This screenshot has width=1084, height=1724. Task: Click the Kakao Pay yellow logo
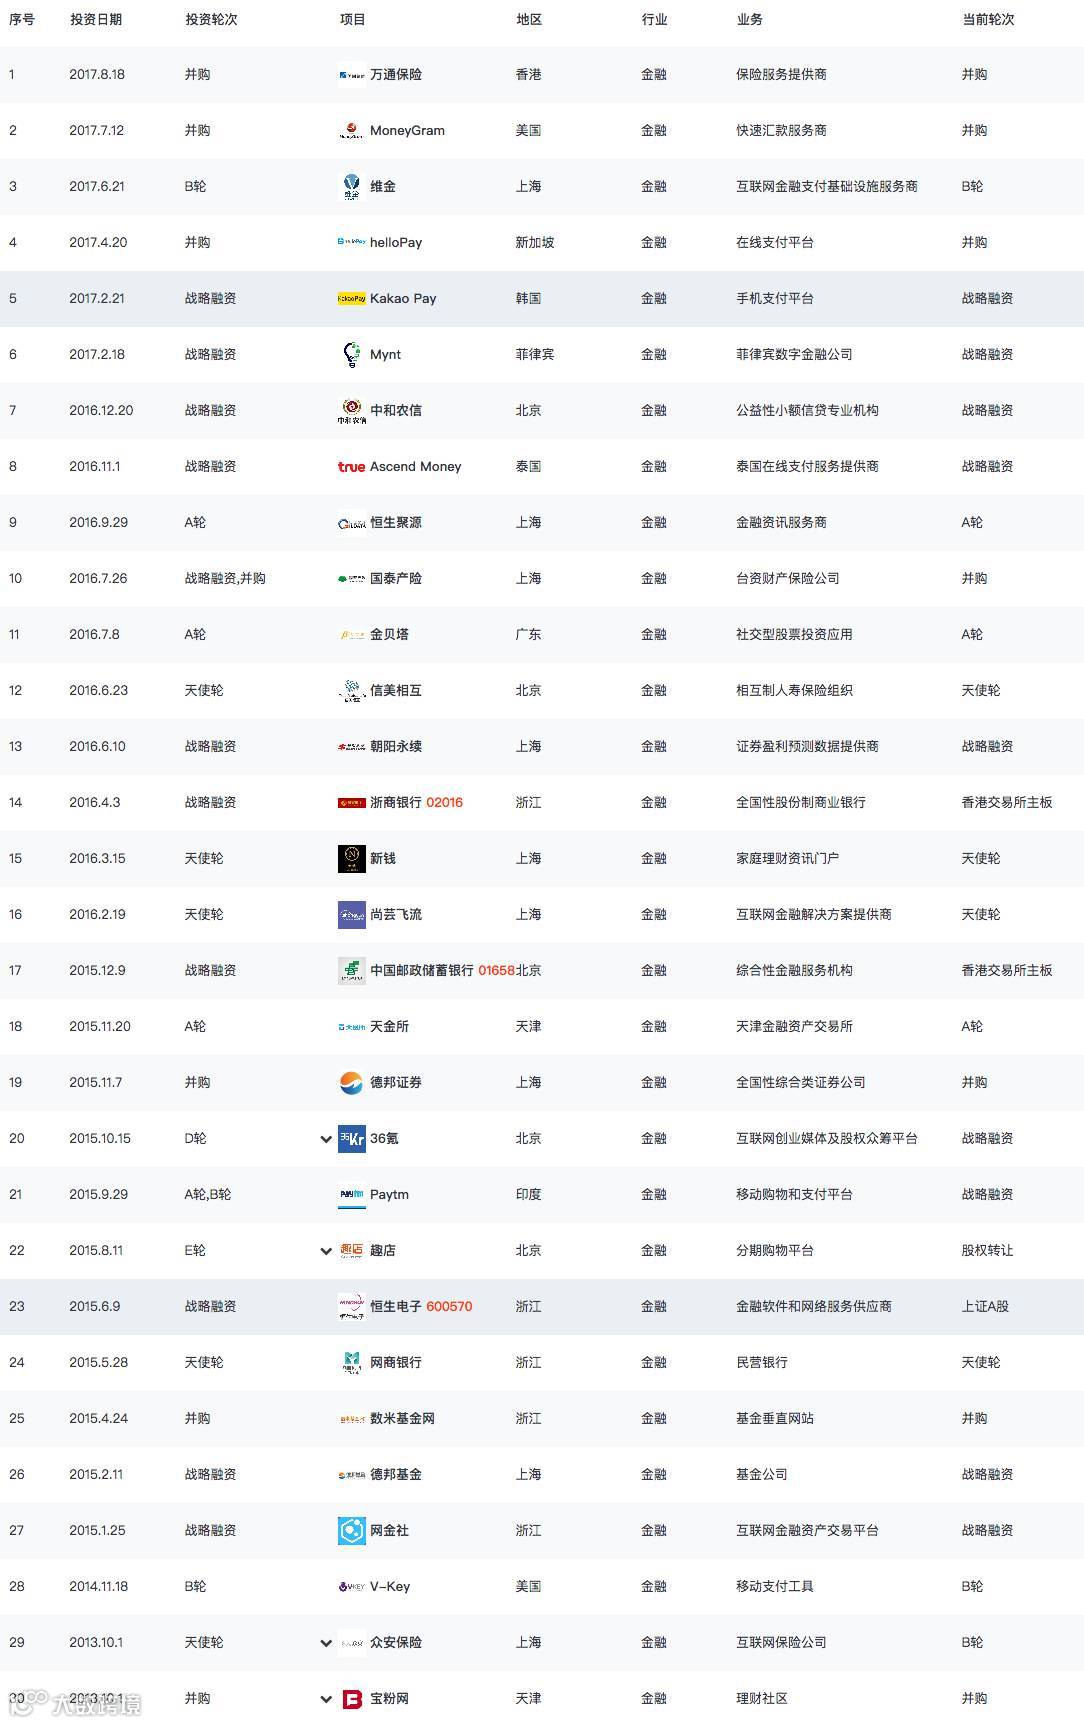(351, 299)
